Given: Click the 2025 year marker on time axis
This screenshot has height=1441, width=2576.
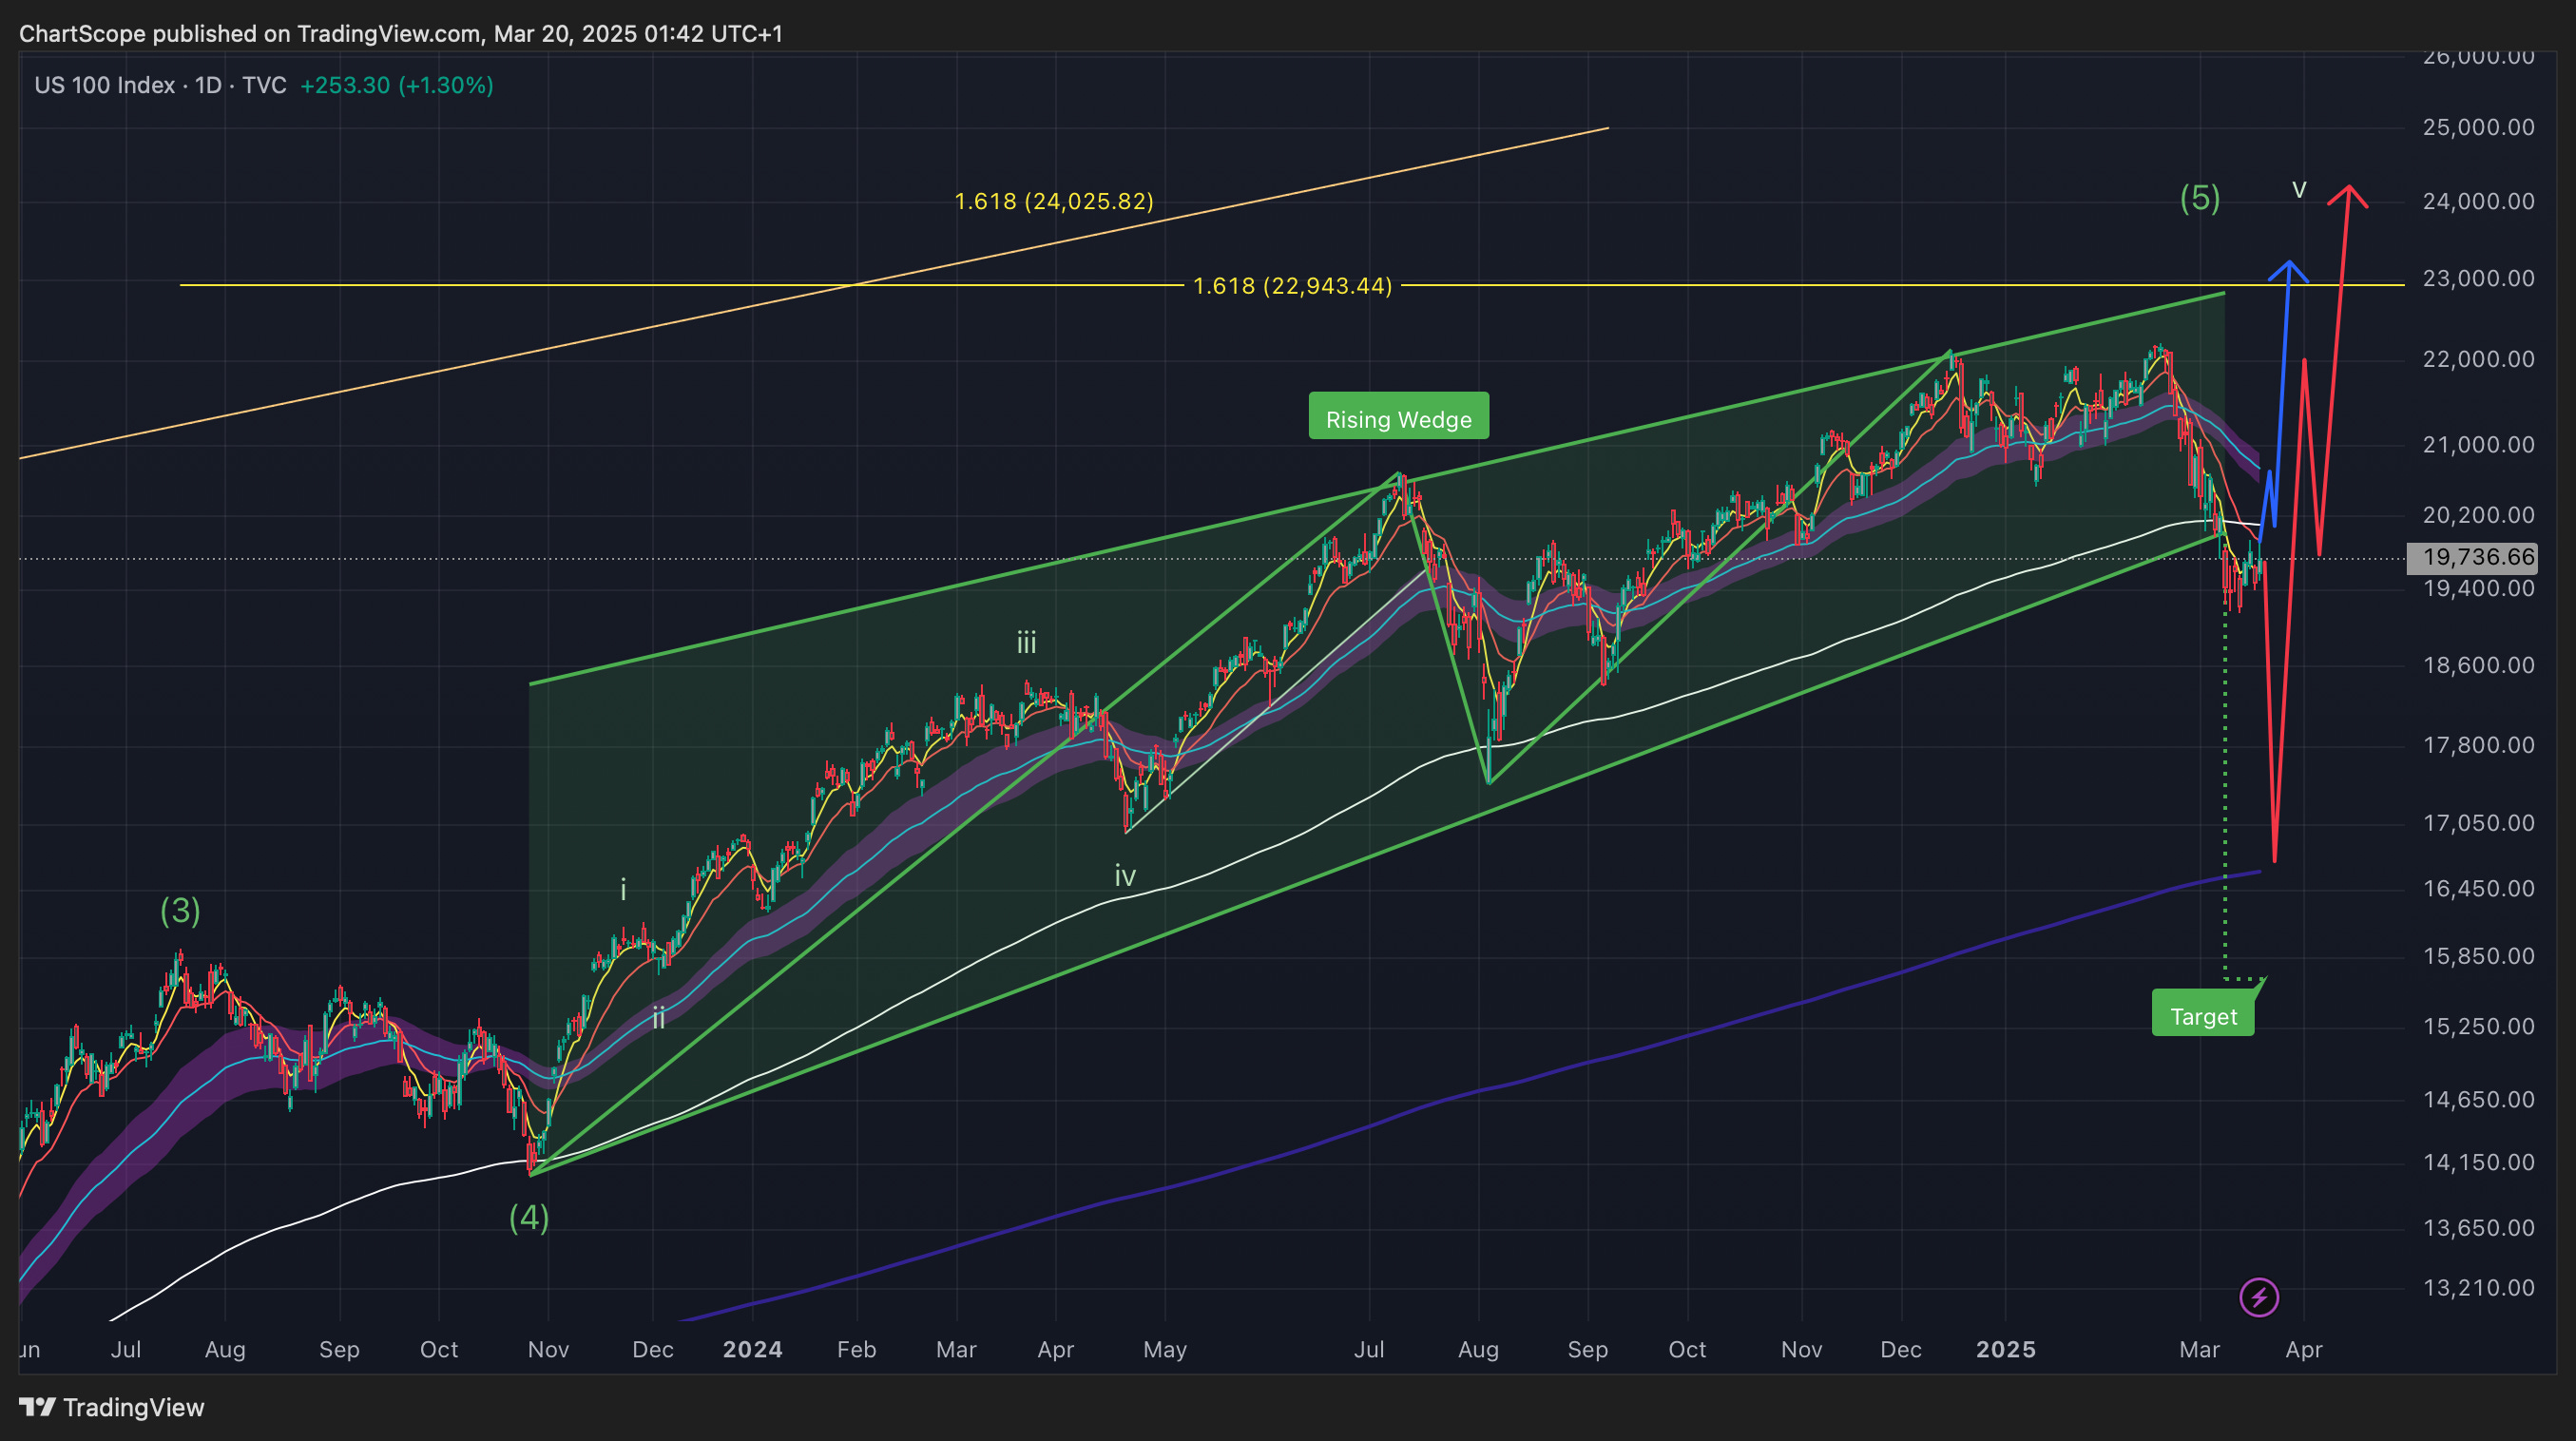Looking at the screenshot, I should point(2005,1349).
